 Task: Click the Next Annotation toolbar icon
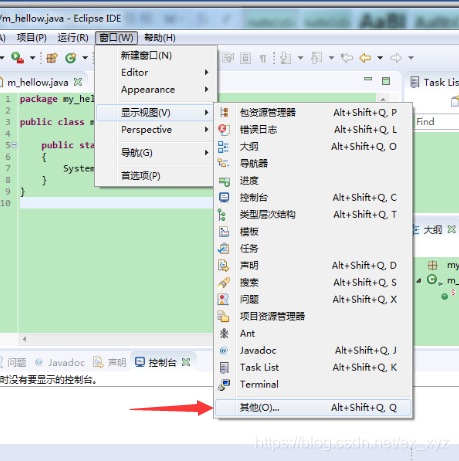(x=285, y=58)
